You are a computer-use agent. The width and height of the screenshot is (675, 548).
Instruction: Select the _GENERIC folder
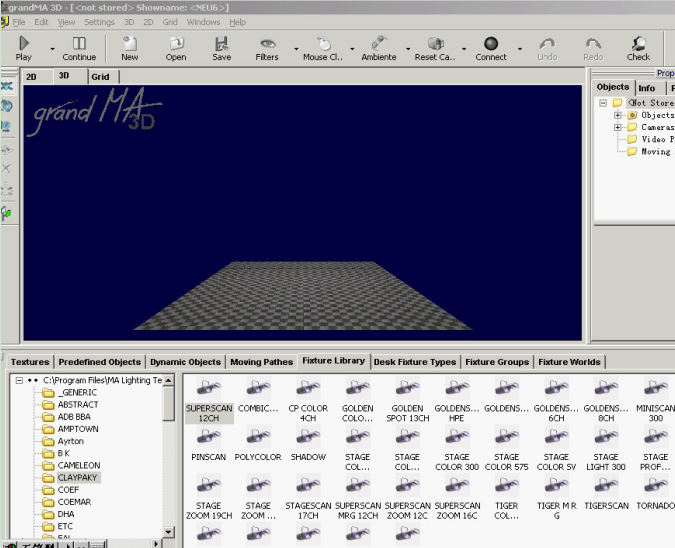77,393
